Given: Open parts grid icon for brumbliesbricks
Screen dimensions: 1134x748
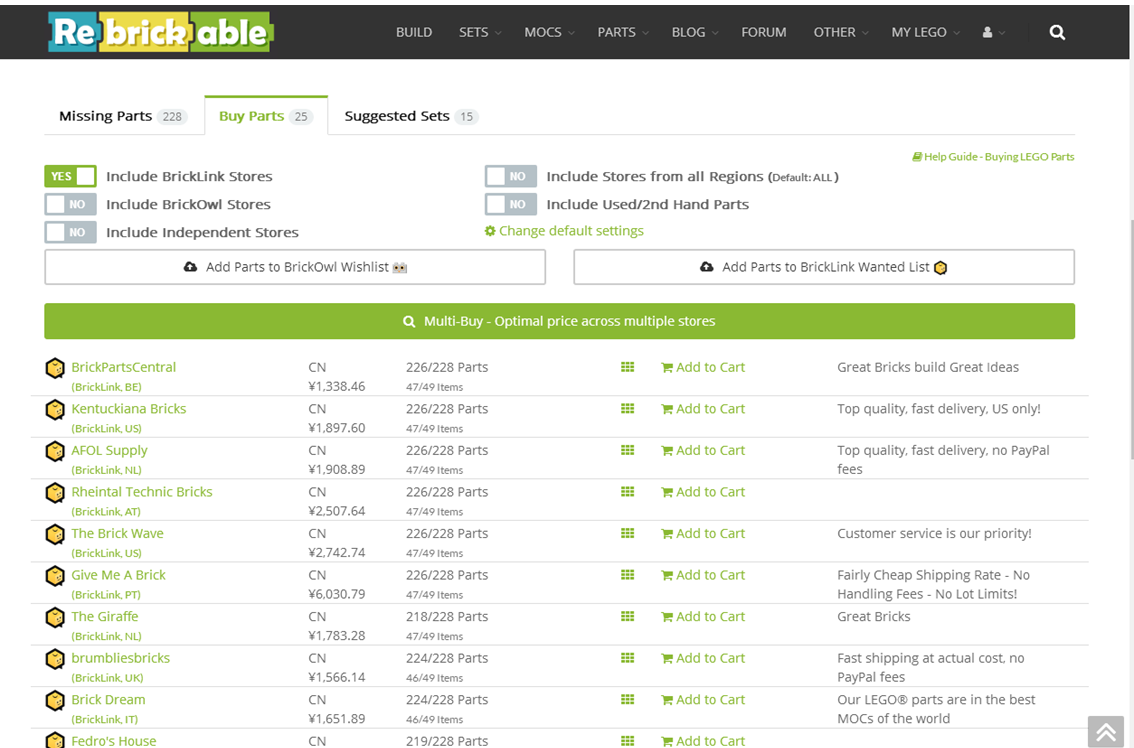Looking at the screenshot, I should pyautogui.click(x=627, y=658).
